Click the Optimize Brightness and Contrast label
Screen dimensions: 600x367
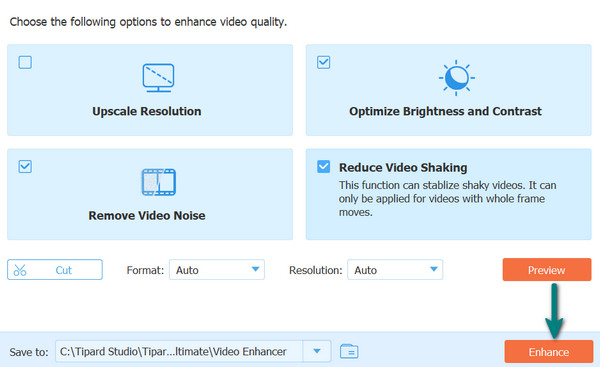(445, 111)
